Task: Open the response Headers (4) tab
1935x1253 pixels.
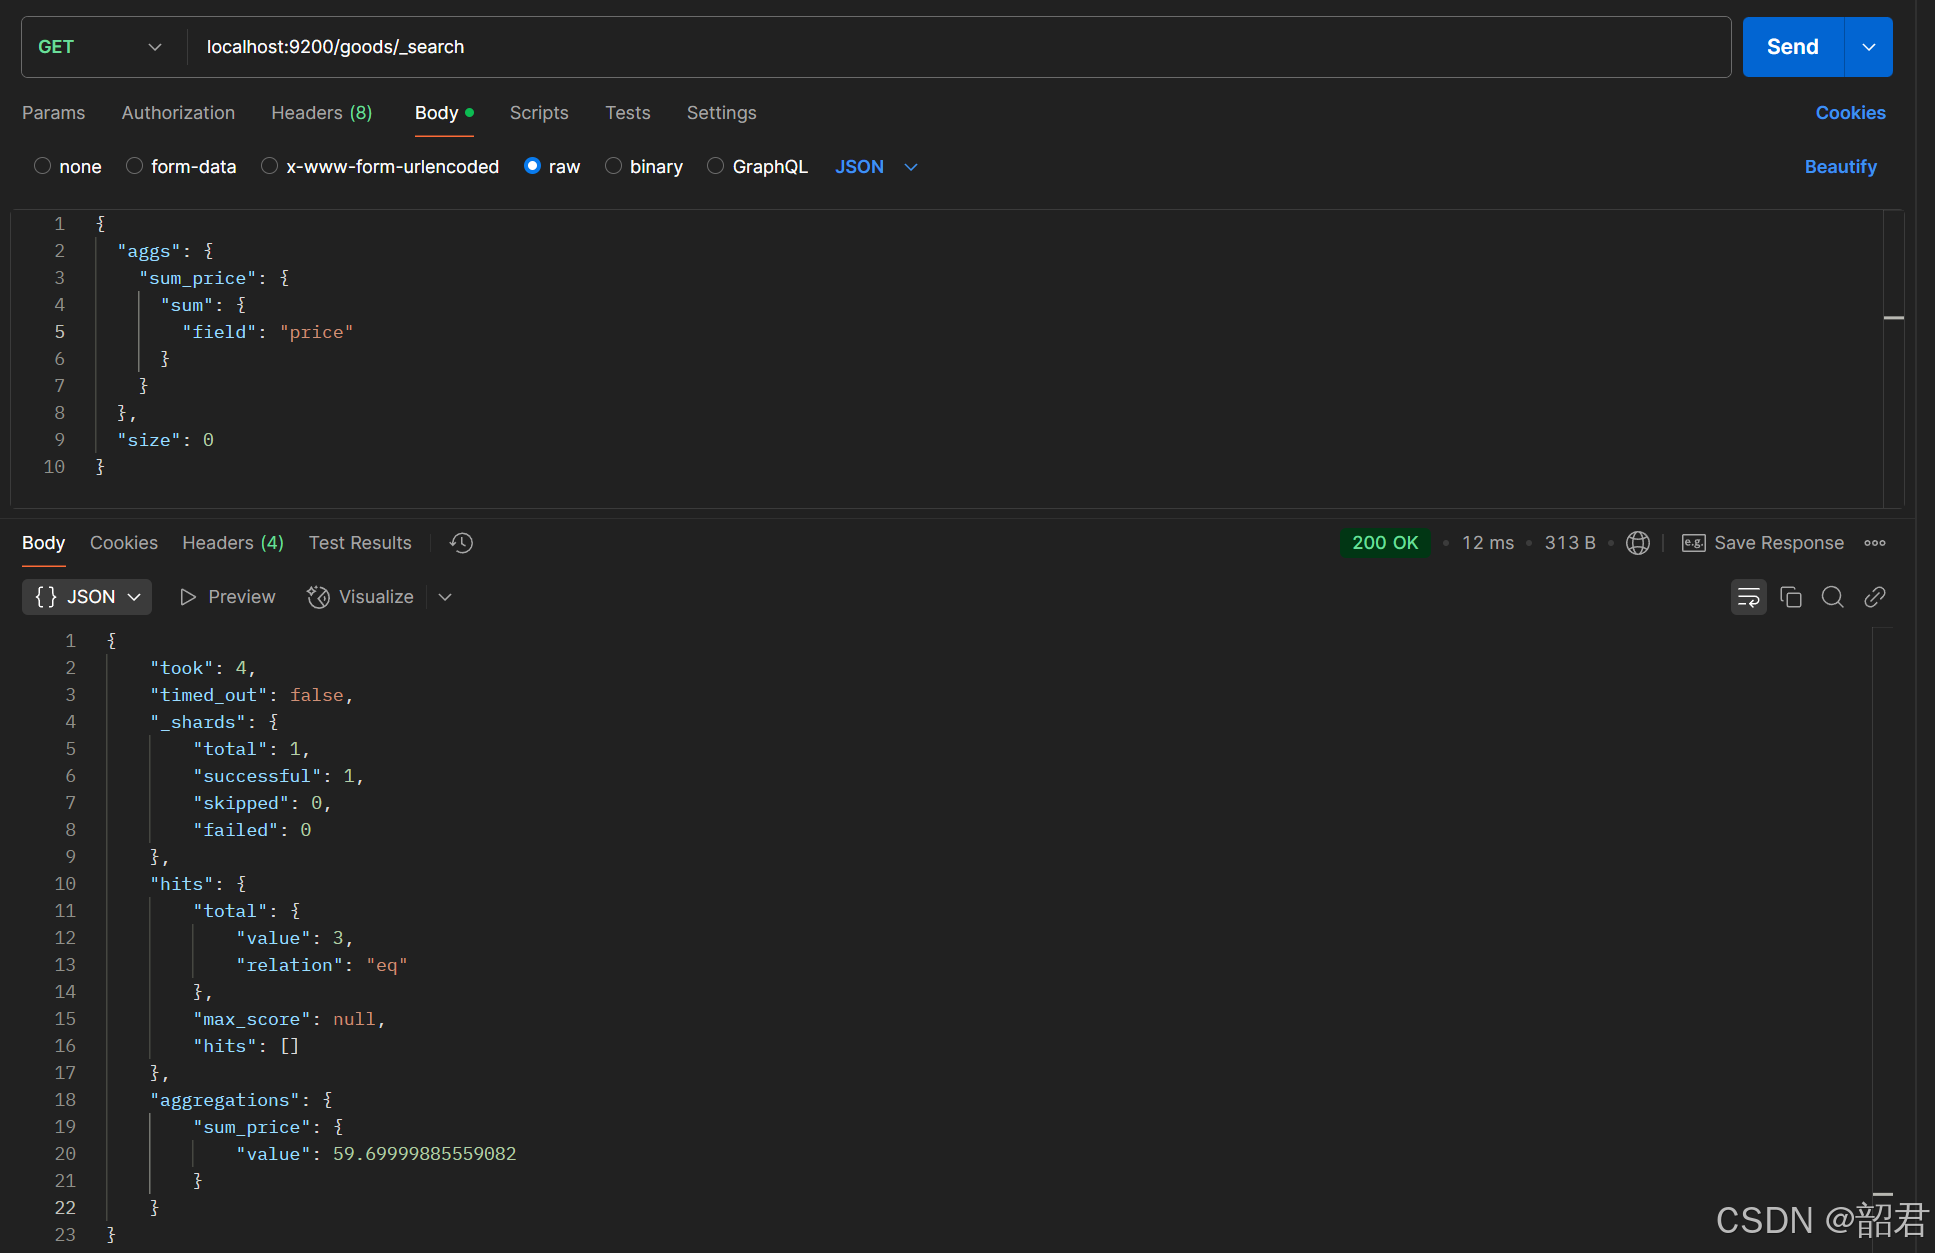Action: pos(232,543)
